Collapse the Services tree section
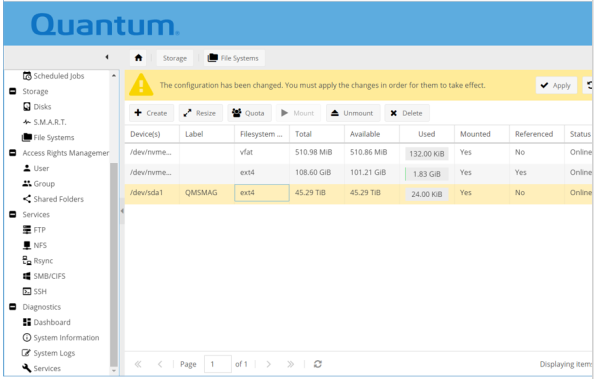 [13, 215]
